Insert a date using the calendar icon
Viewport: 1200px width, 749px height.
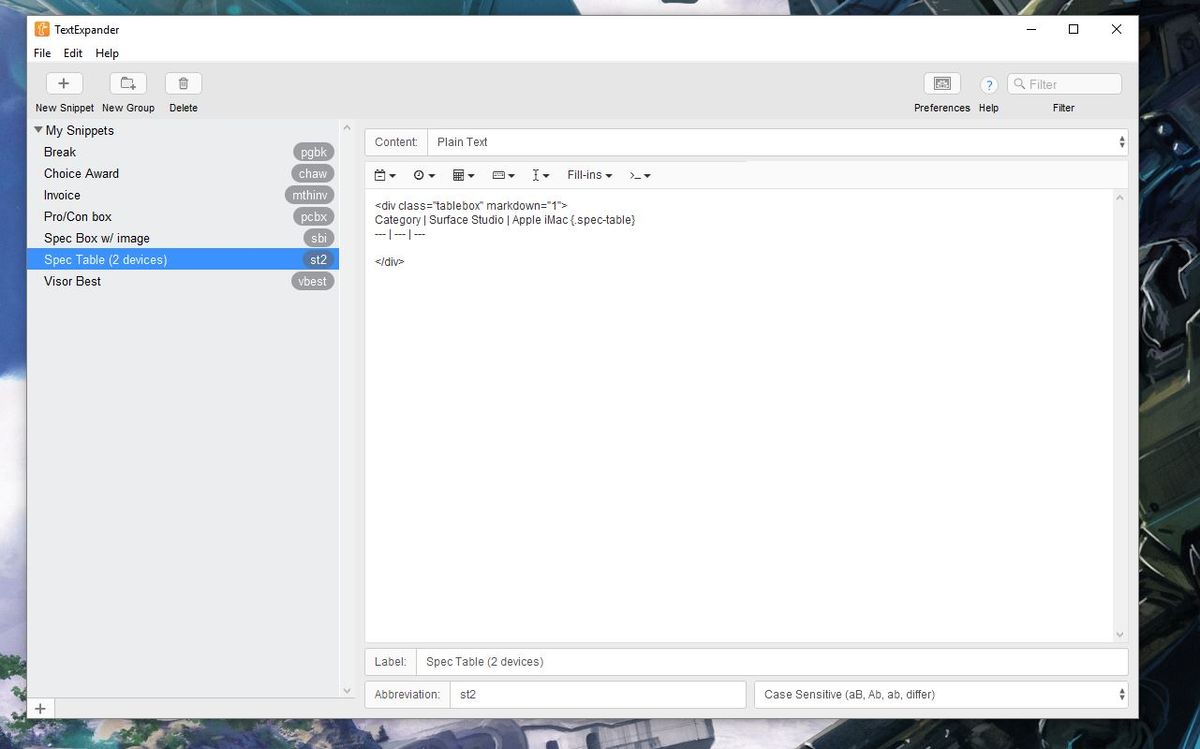(x=380, y=174)
